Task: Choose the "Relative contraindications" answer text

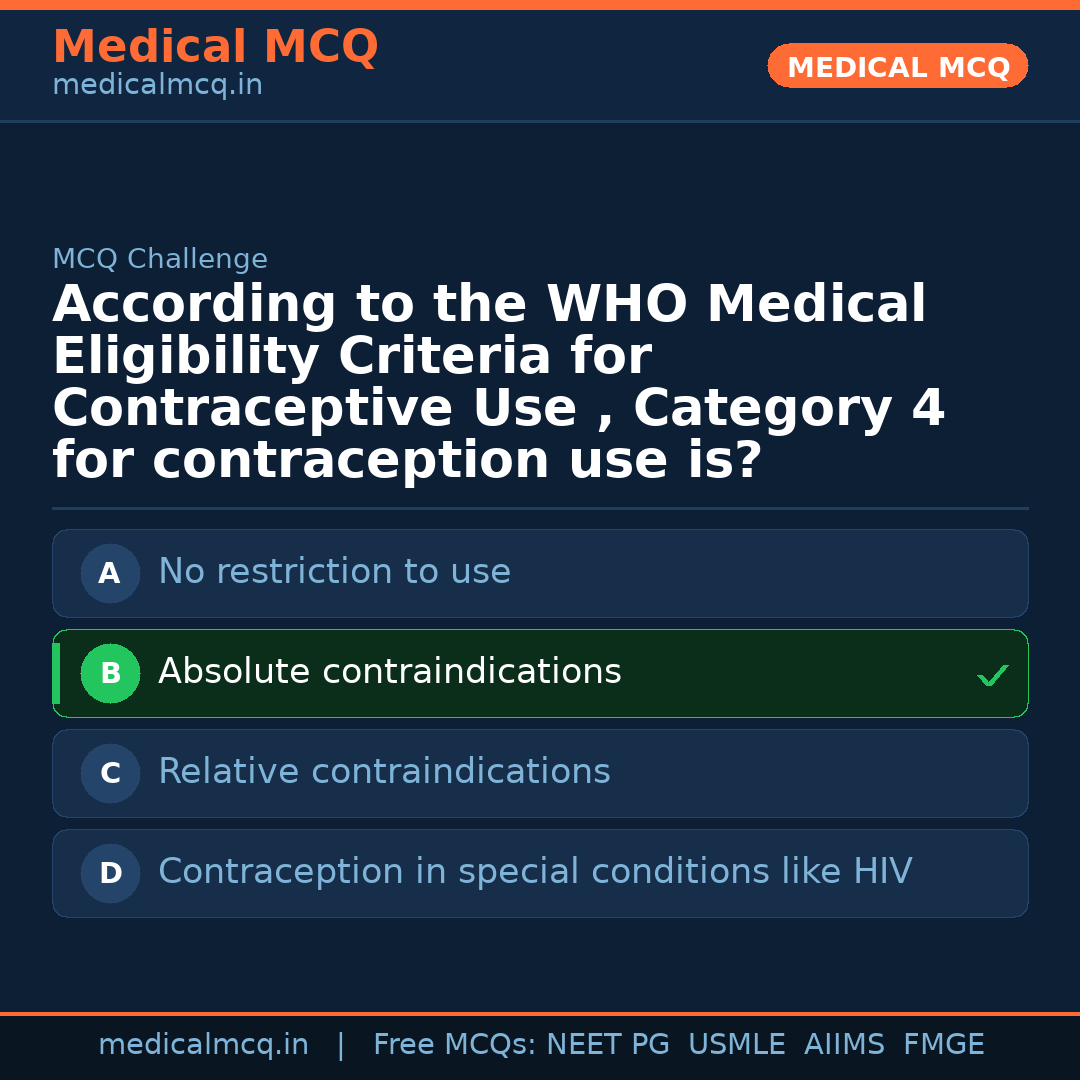Action: pyautogui.click(x=384, y=772)
